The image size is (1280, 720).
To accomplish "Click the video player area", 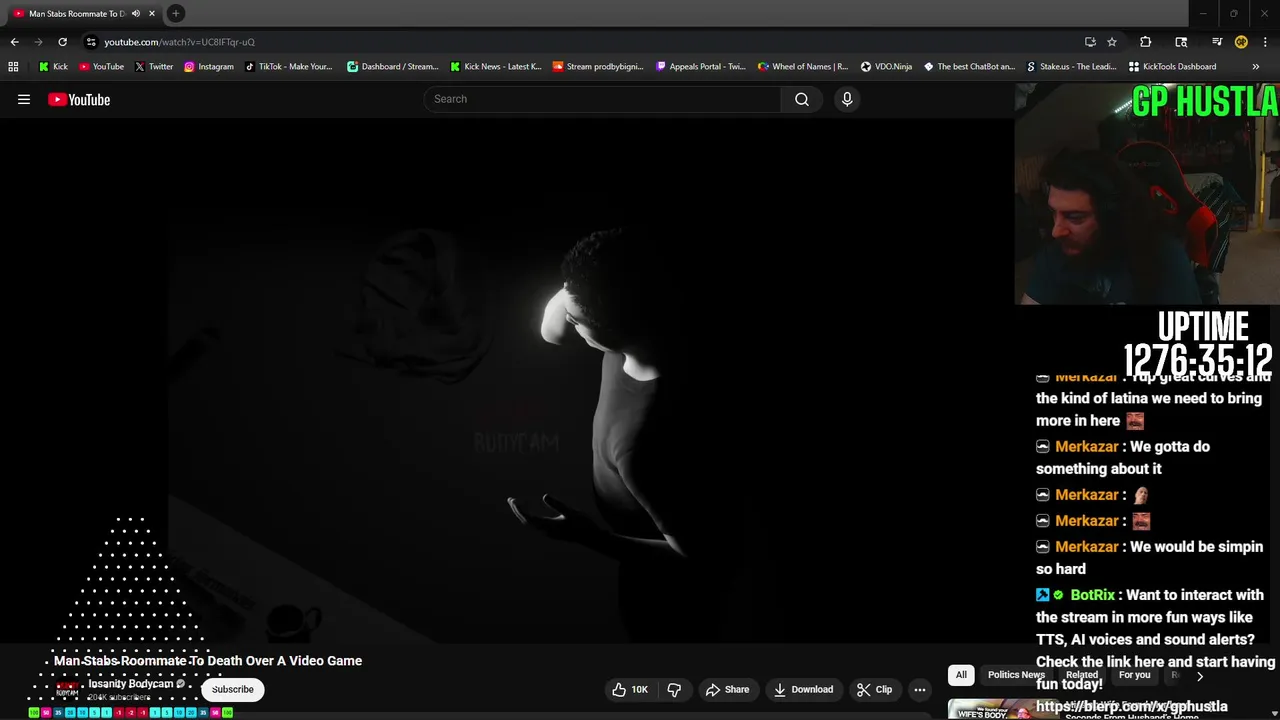I will [x=506, y=381].
